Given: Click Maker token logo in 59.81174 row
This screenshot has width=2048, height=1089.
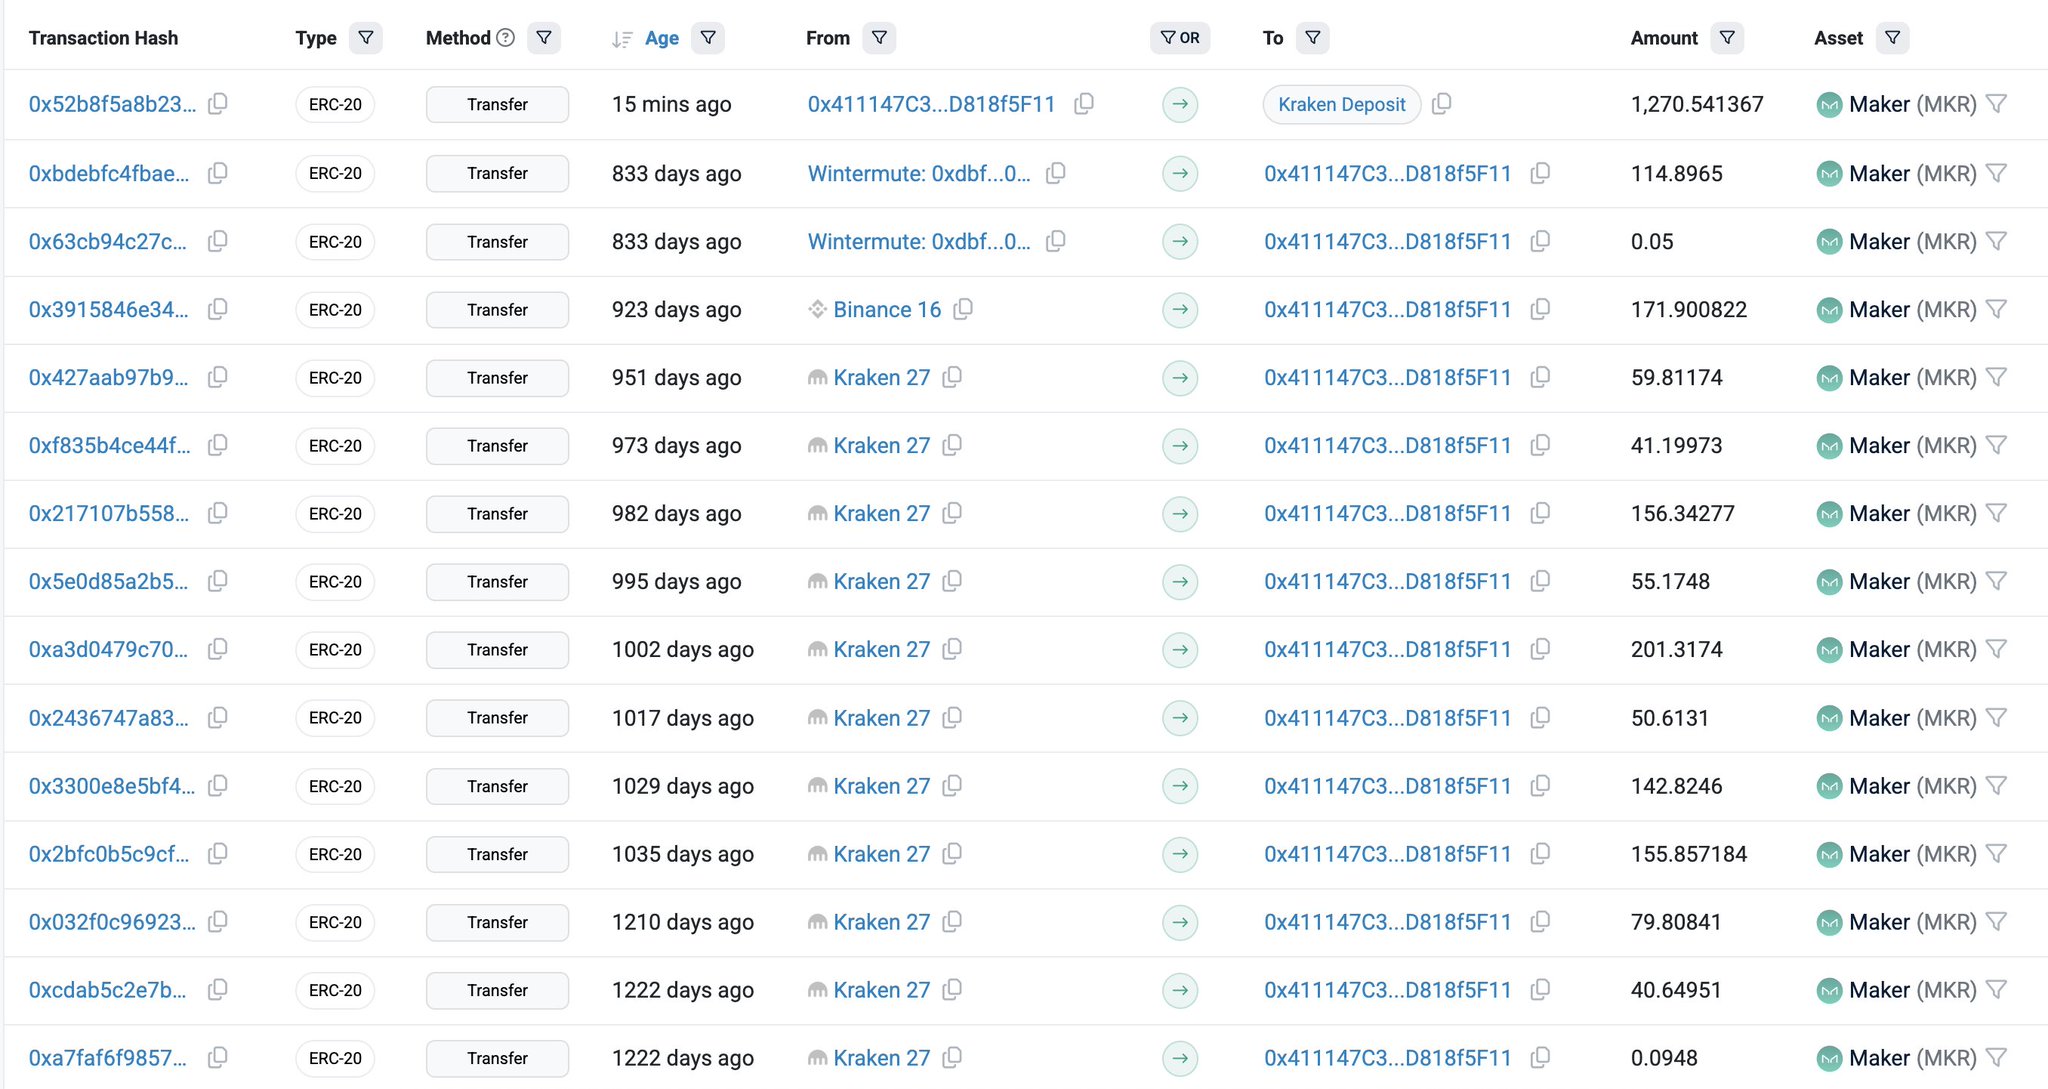Looking at the screenshot, I should click(x=1829, y=378).
